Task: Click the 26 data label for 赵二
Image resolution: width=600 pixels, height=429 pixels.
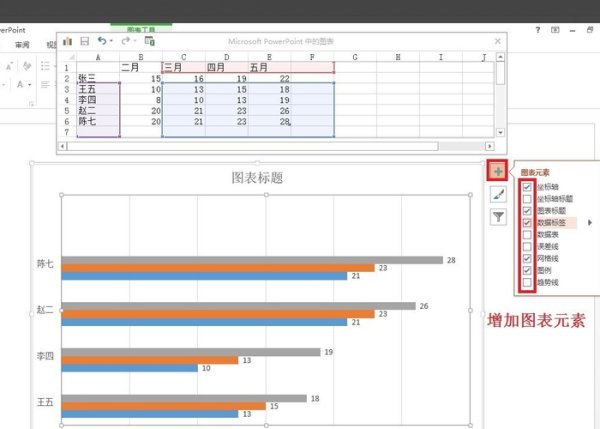Action: [424, 306]
